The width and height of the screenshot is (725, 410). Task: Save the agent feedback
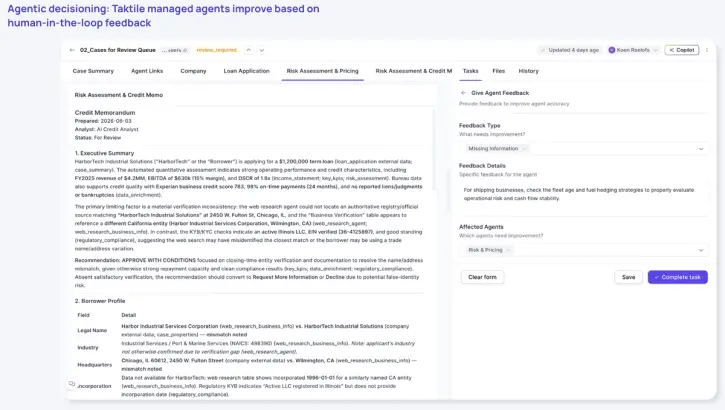628,277
